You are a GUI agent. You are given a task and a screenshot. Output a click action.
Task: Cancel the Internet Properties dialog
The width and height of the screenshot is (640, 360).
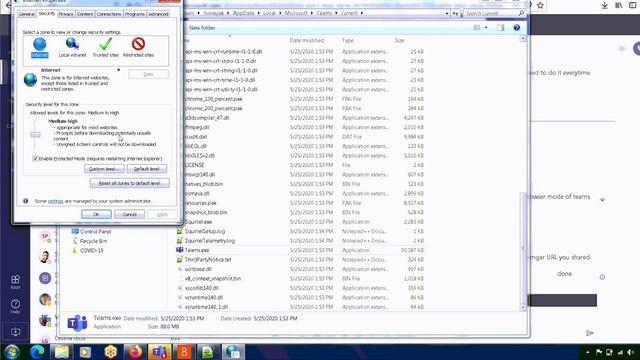(x=129, y=214)
